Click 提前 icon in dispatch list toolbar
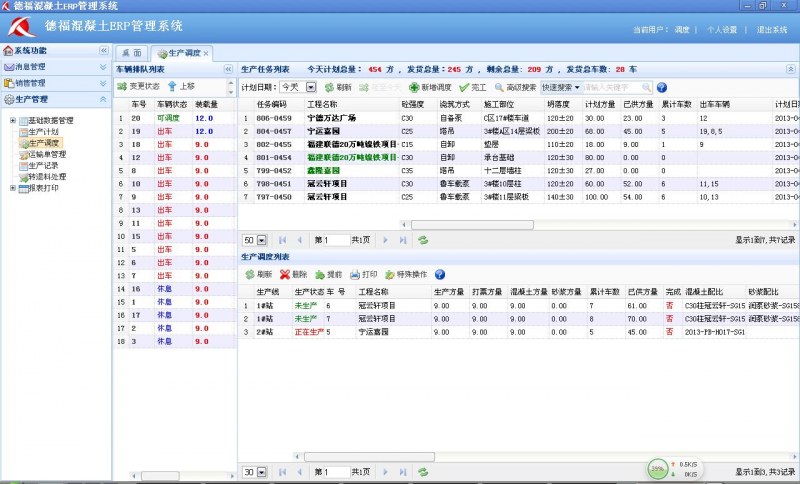Image resolution: width=800 pixels, height=484 pixels. [x=320, y=274]
